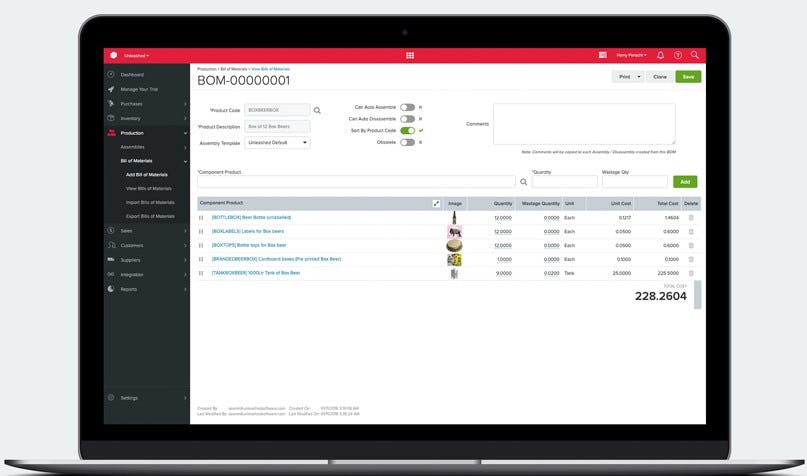Click the Wastage Qty input field
Viewport: 807px width, 476px height.
[635, 182]
